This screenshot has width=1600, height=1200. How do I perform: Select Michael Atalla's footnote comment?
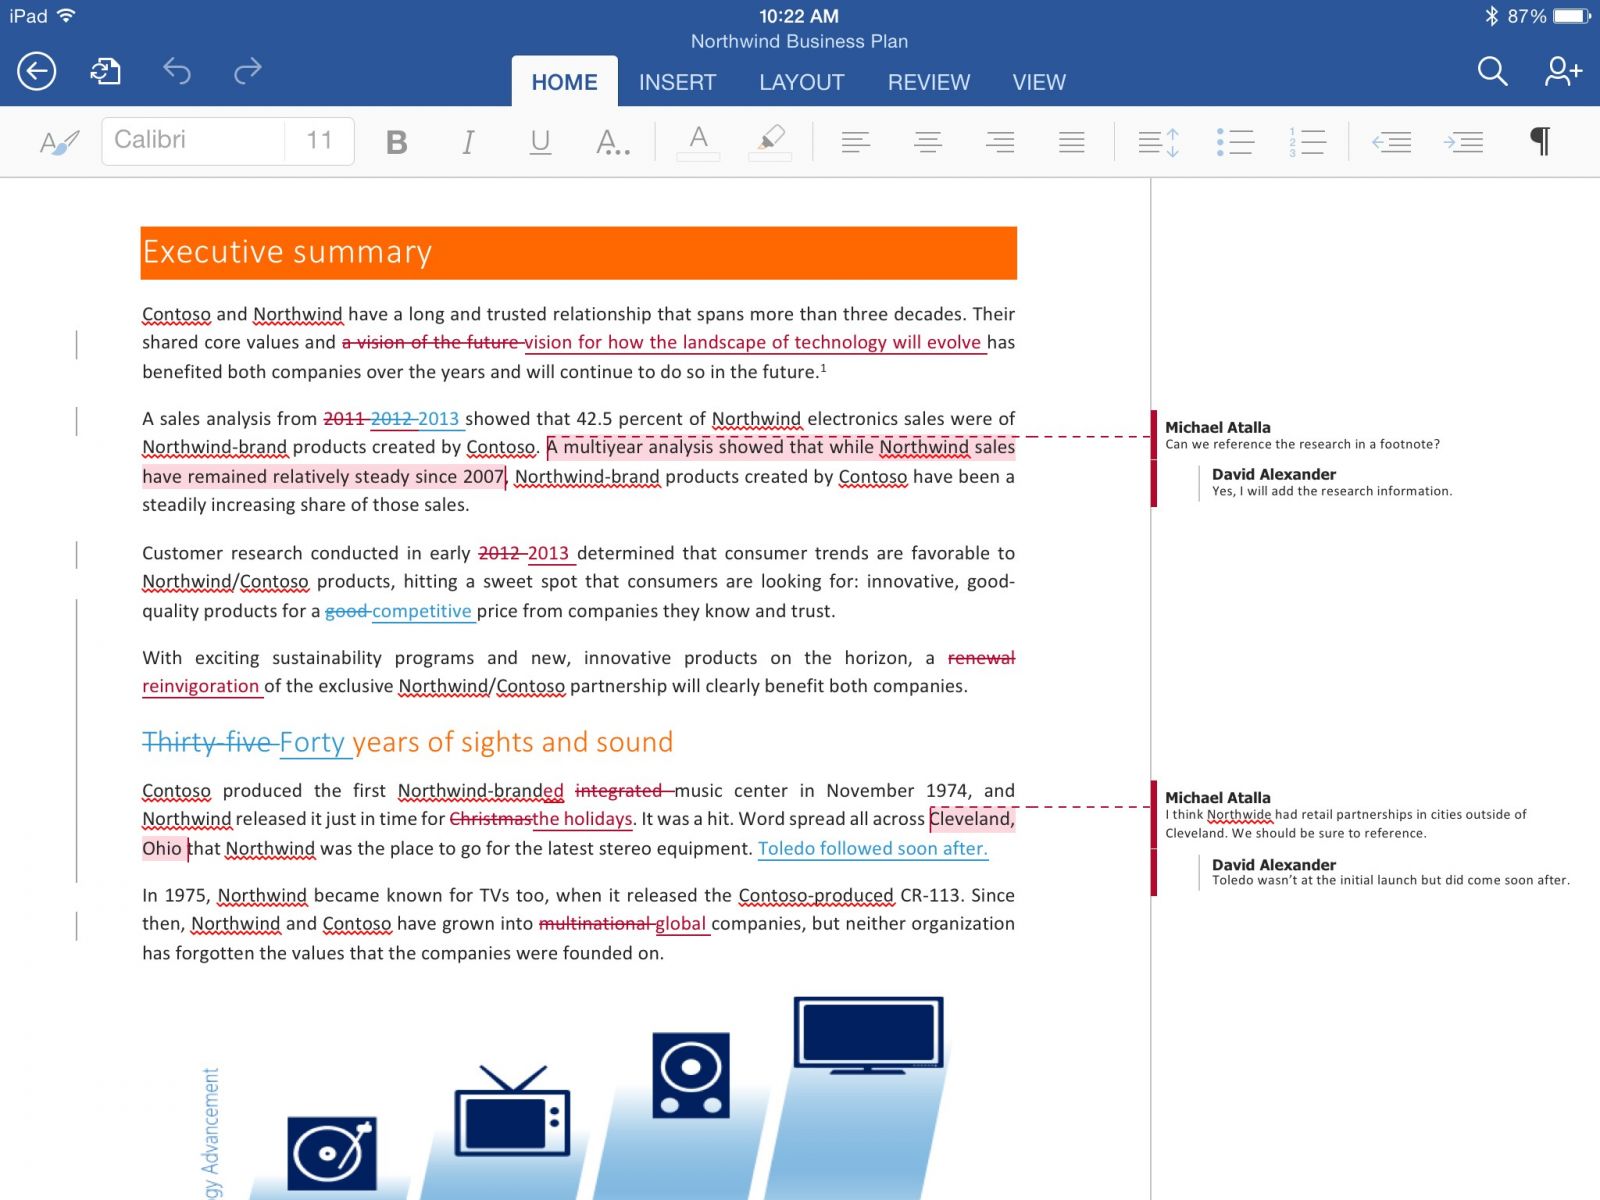click(x=1302, y=435)
